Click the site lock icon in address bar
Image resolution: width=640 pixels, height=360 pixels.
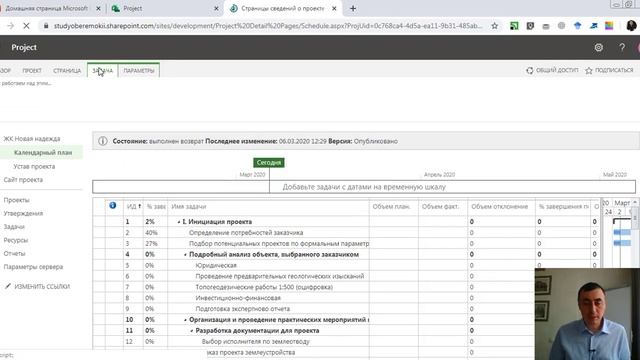pos(46,26)
